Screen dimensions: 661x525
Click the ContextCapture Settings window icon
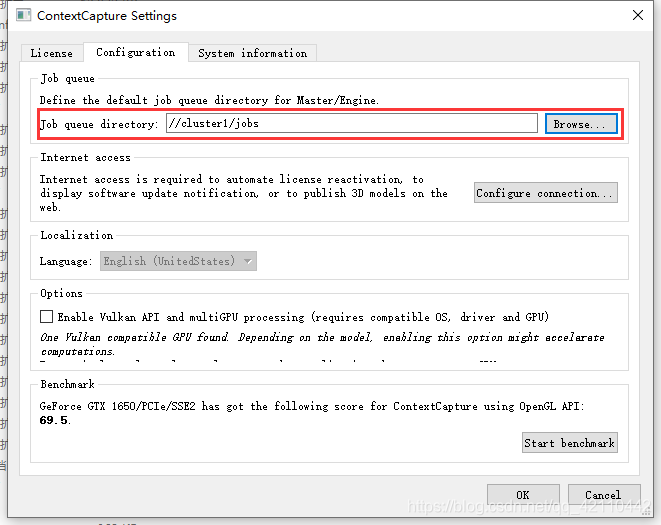24,16
